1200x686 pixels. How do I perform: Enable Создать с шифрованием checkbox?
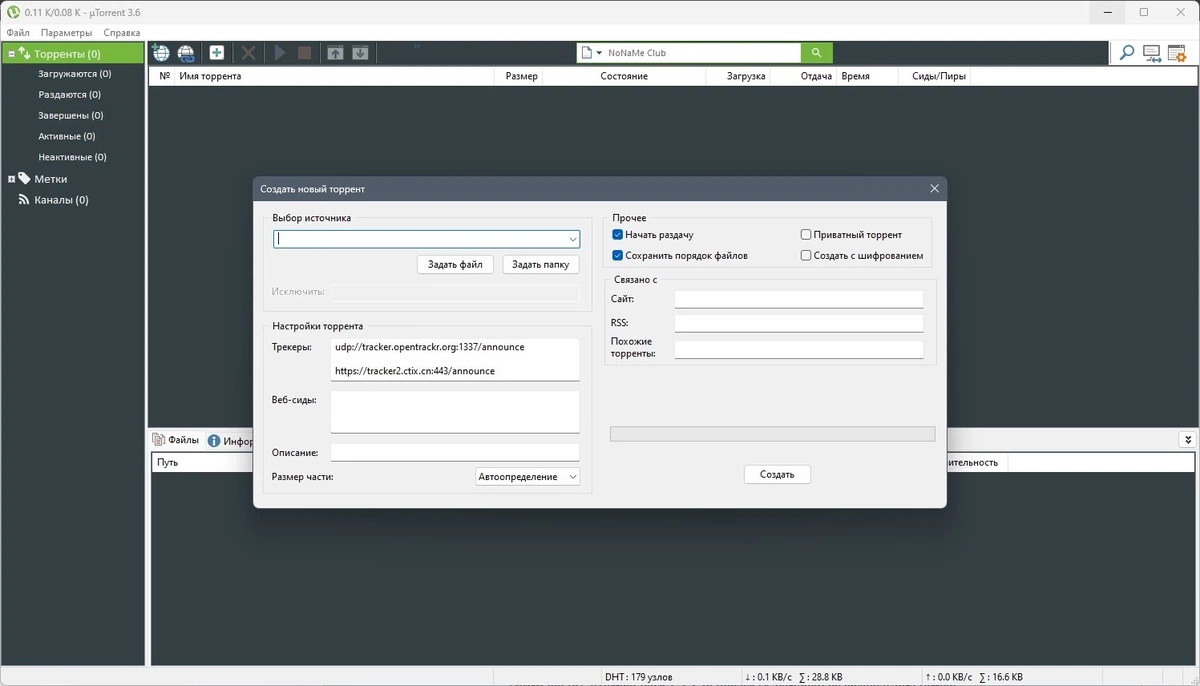[806, 256]
